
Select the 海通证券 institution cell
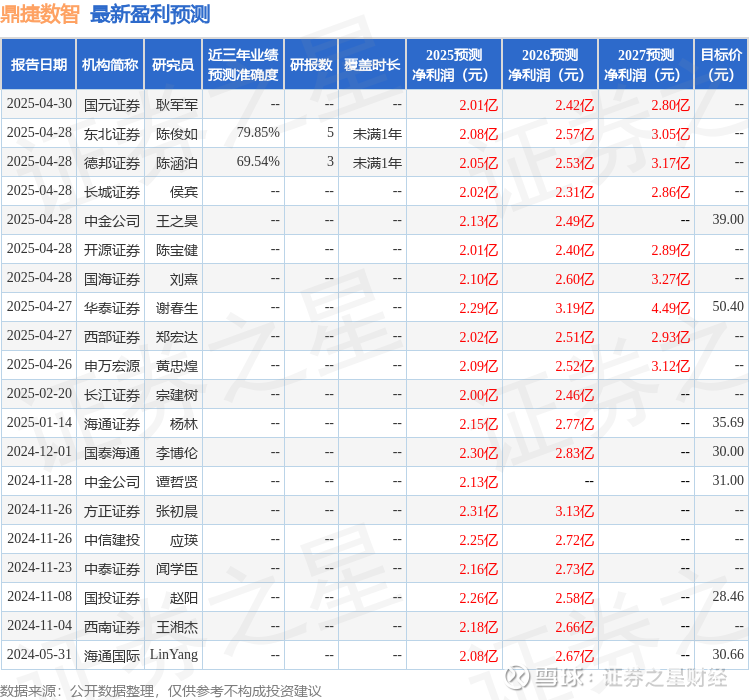[x=112, y=424]
